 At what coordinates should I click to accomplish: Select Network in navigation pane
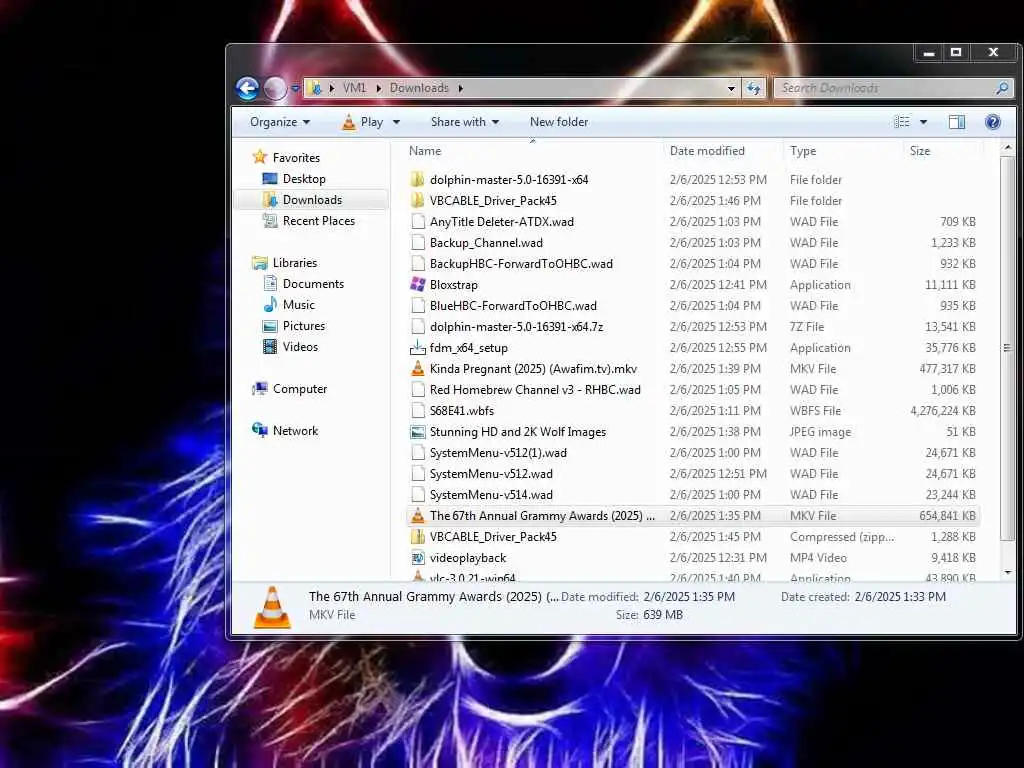click(x=295, y=430)
